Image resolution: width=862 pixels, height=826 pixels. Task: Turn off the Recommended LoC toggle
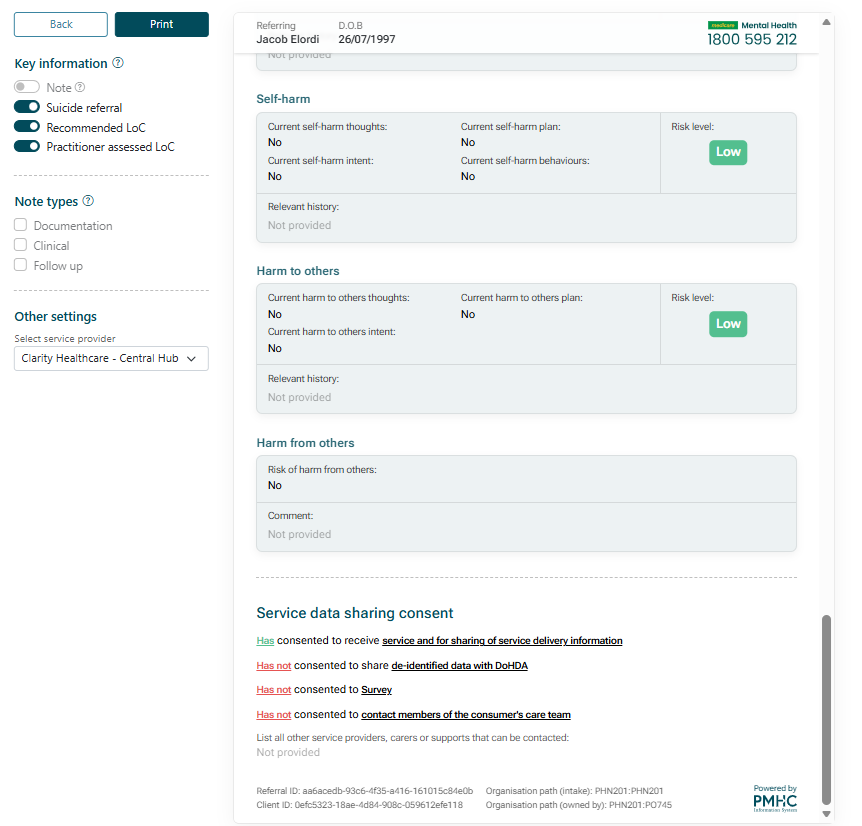(x=27, y=127)
